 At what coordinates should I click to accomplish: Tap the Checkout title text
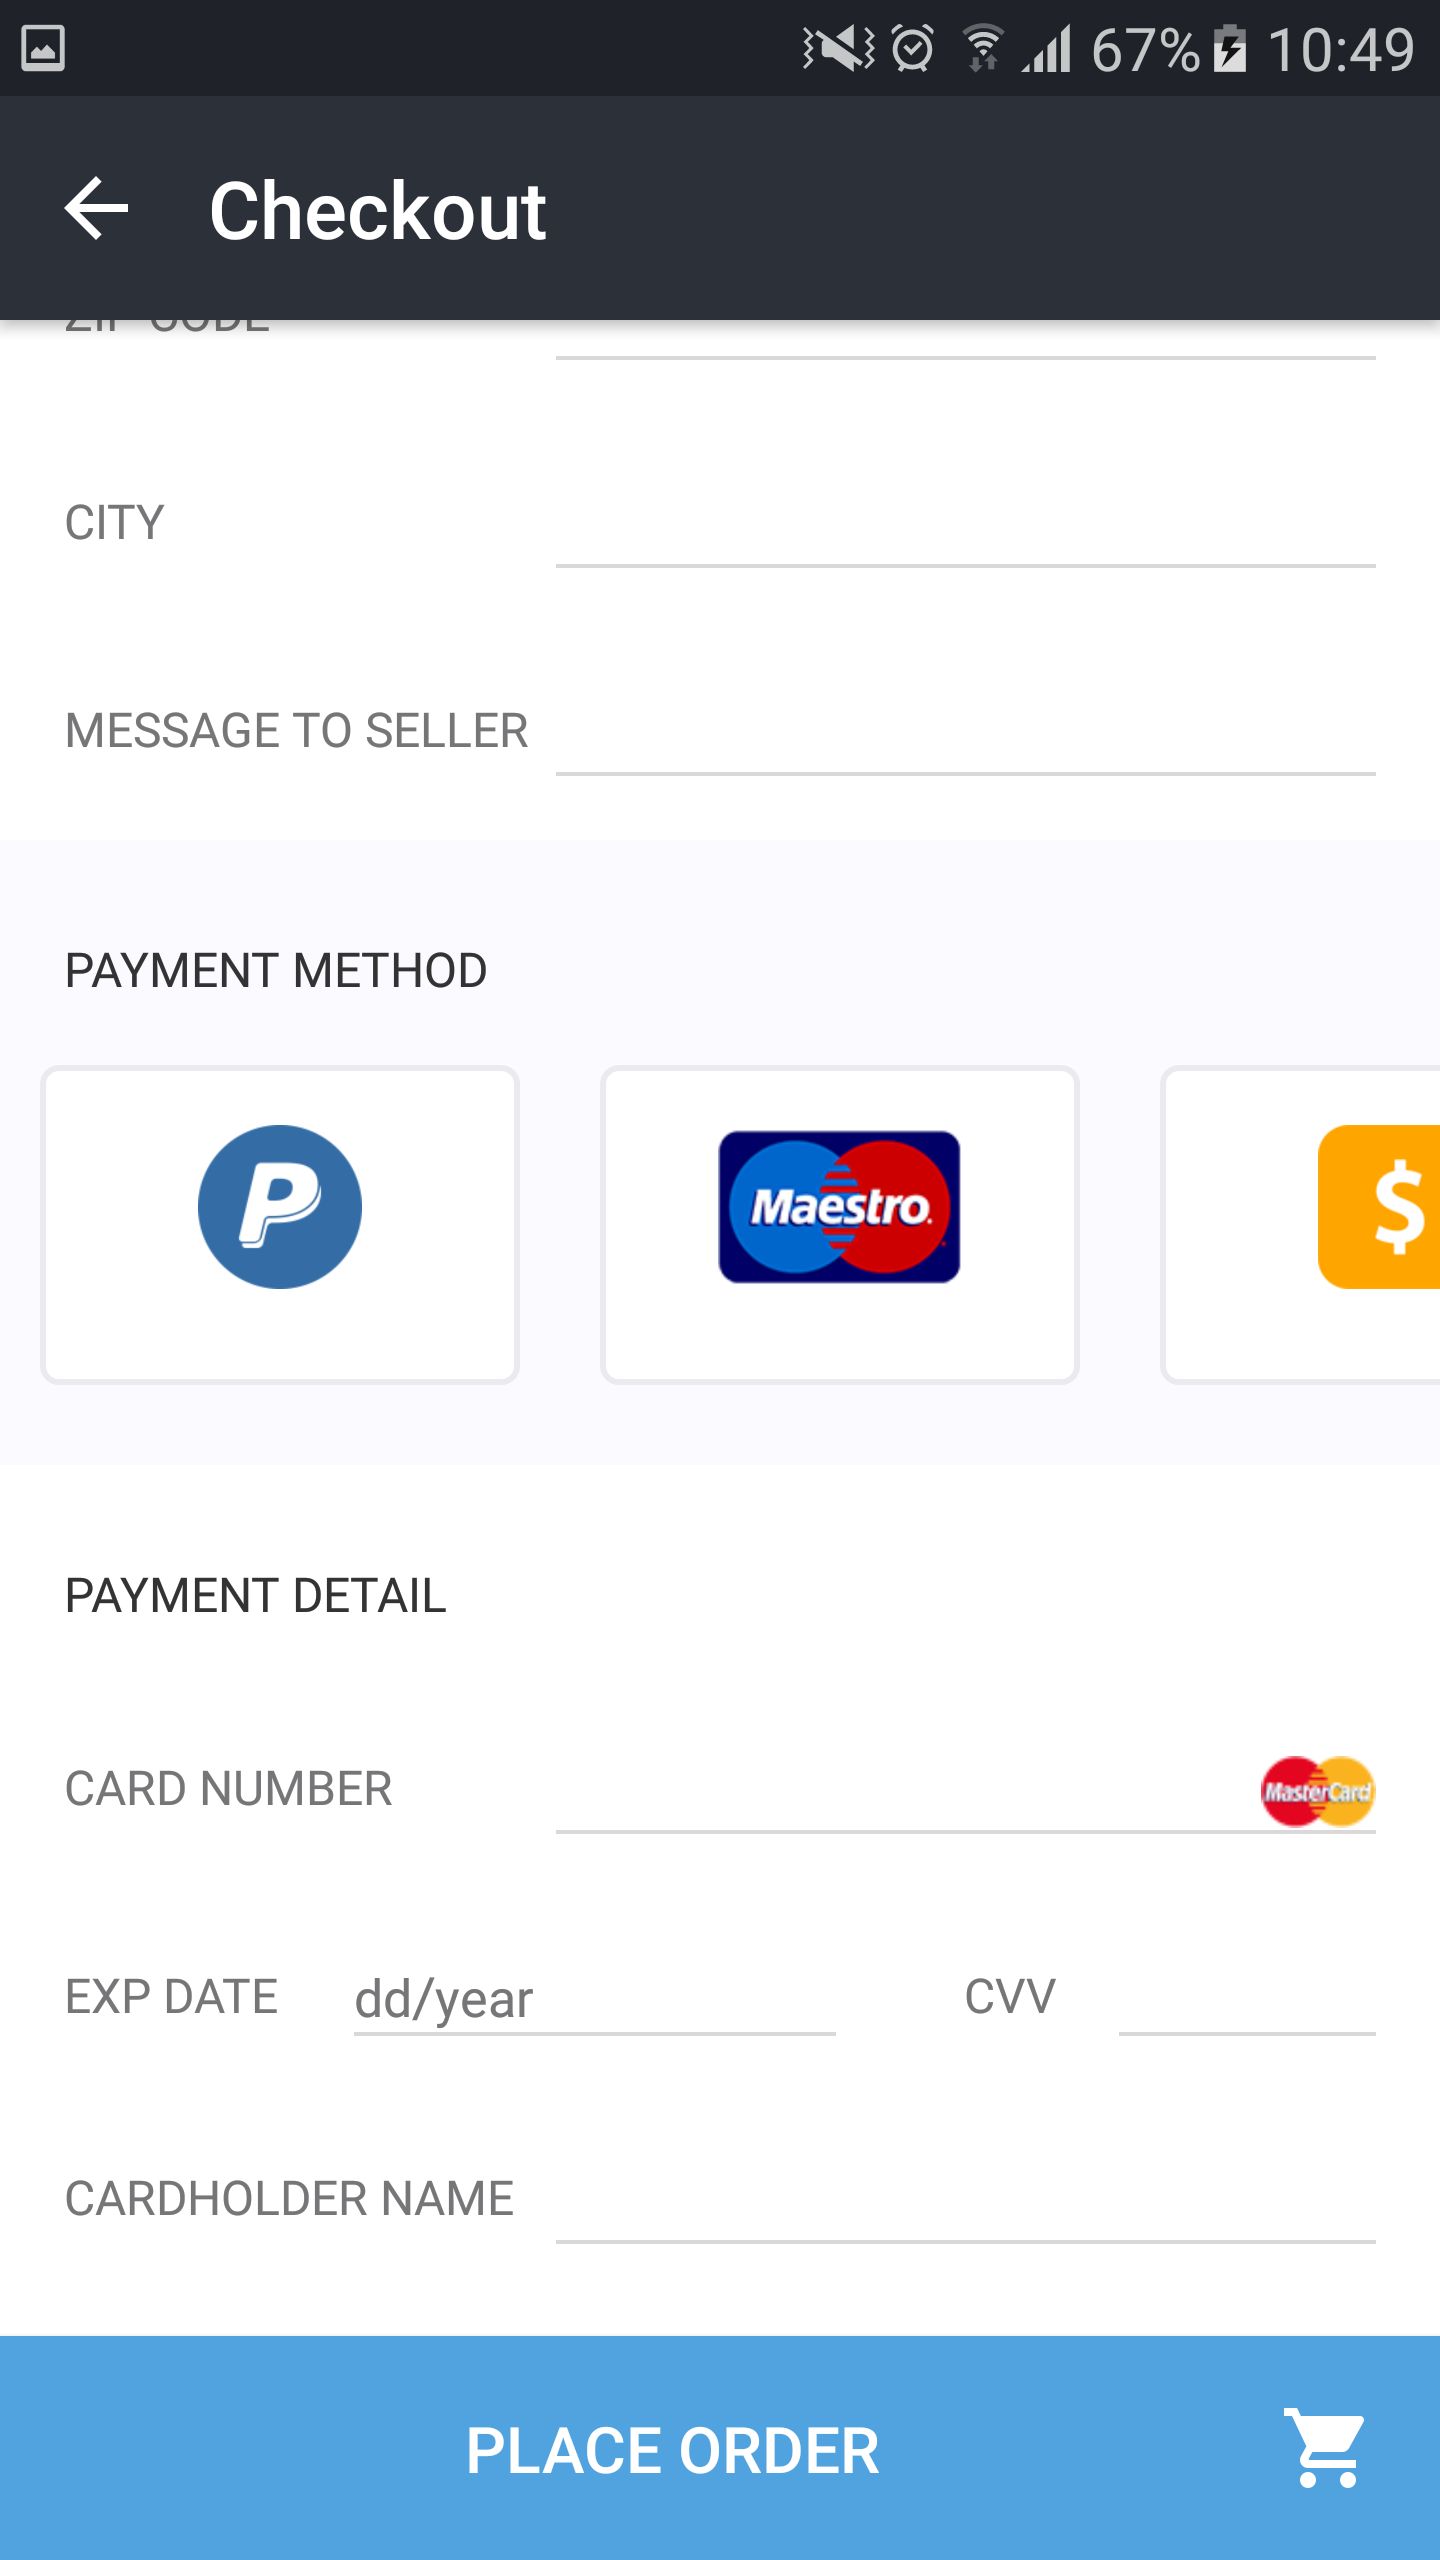coord(377,211)
